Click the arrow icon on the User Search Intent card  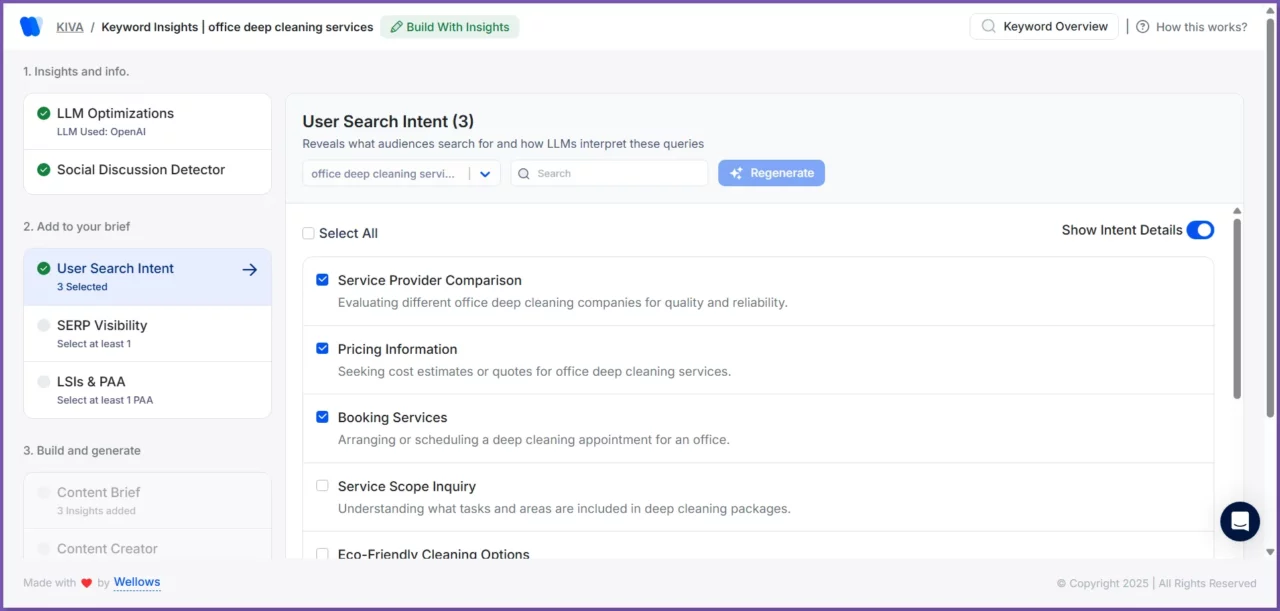point(248,268)
